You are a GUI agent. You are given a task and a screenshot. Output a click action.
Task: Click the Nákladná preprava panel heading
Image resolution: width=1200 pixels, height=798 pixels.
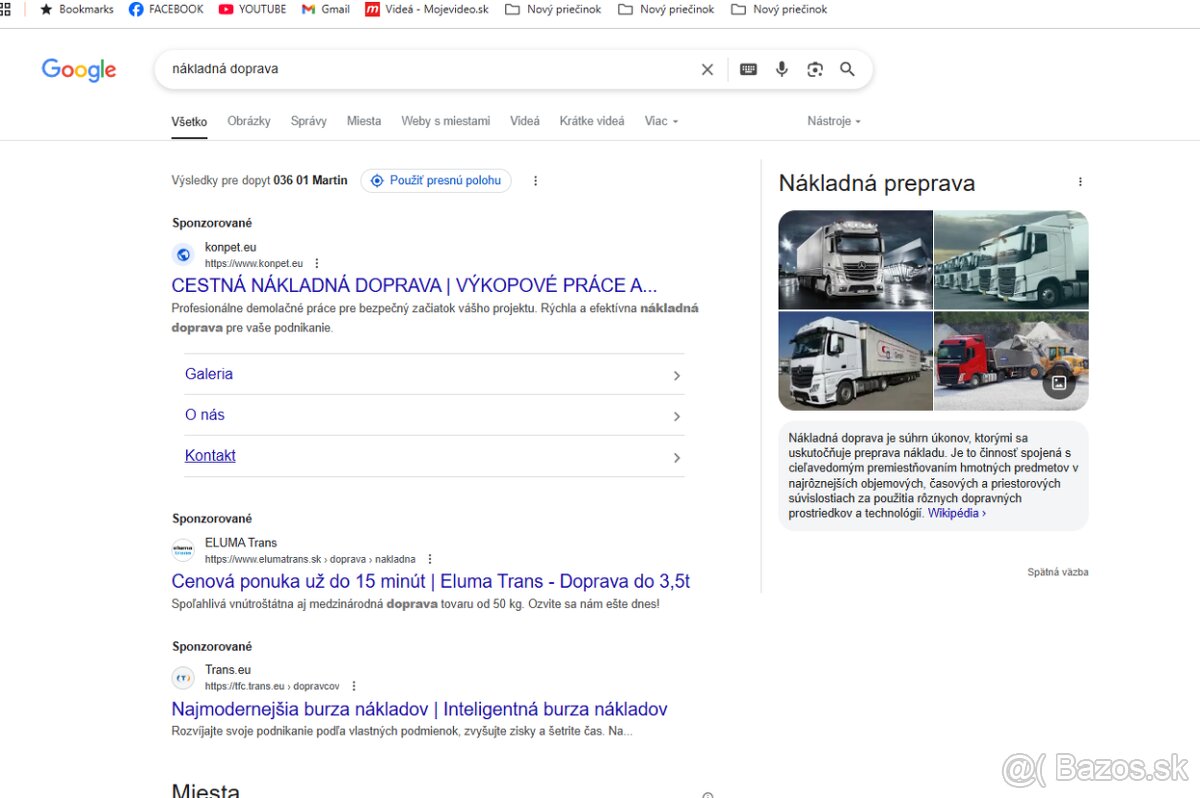click(x=877, y=183)
